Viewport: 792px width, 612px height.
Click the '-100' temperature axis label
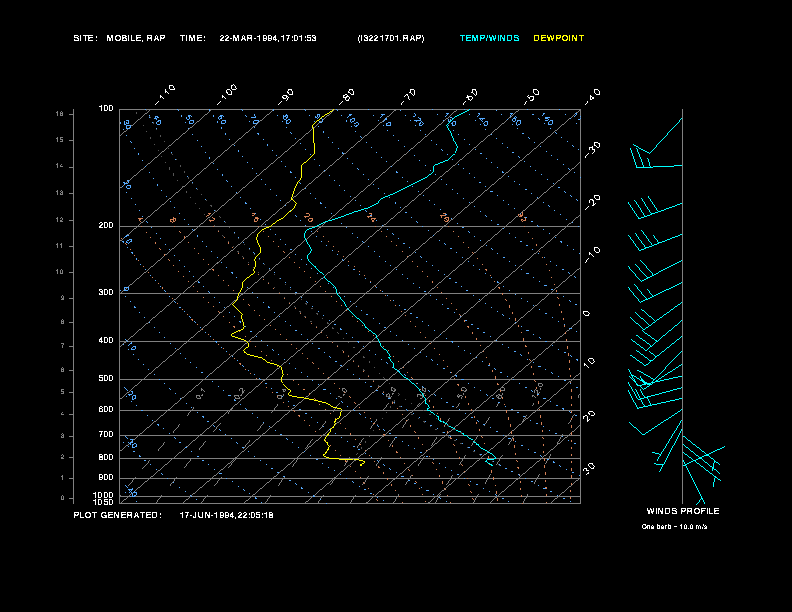coord(227,94)
